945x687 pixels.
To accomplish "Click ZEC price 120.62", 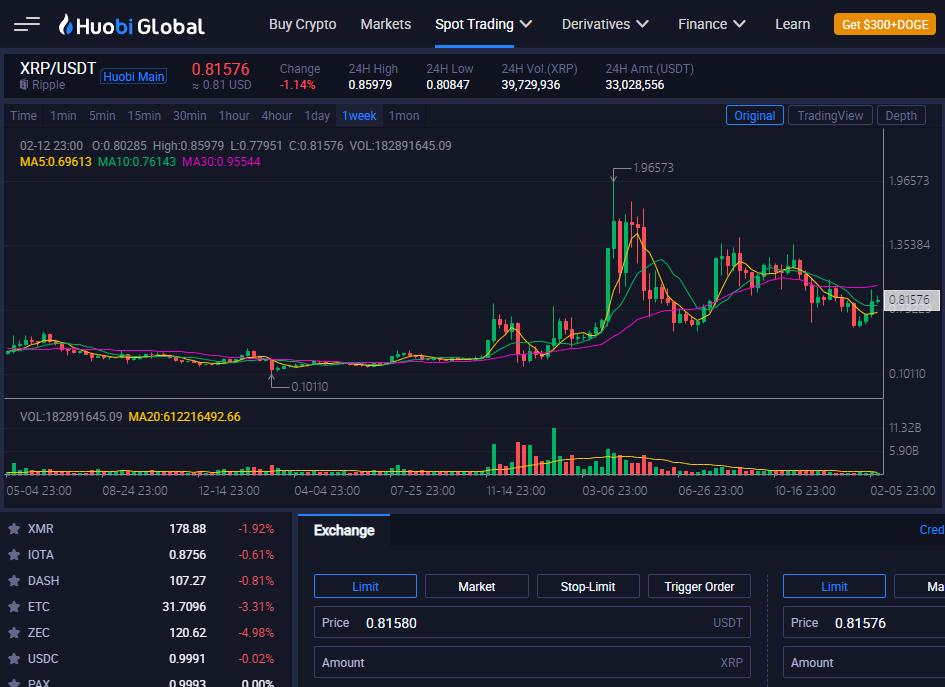I will (x=187, y=633).
